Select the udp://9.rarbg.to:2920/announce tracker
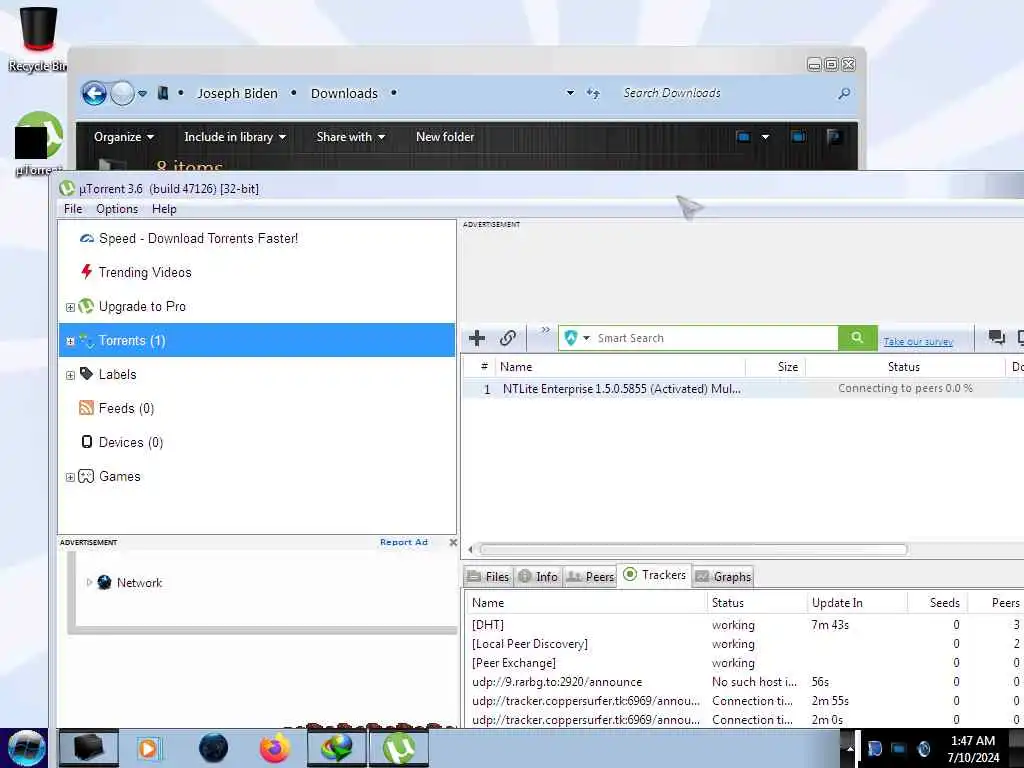The width and height of the screenshot is (1024, 768). (744, 682)
